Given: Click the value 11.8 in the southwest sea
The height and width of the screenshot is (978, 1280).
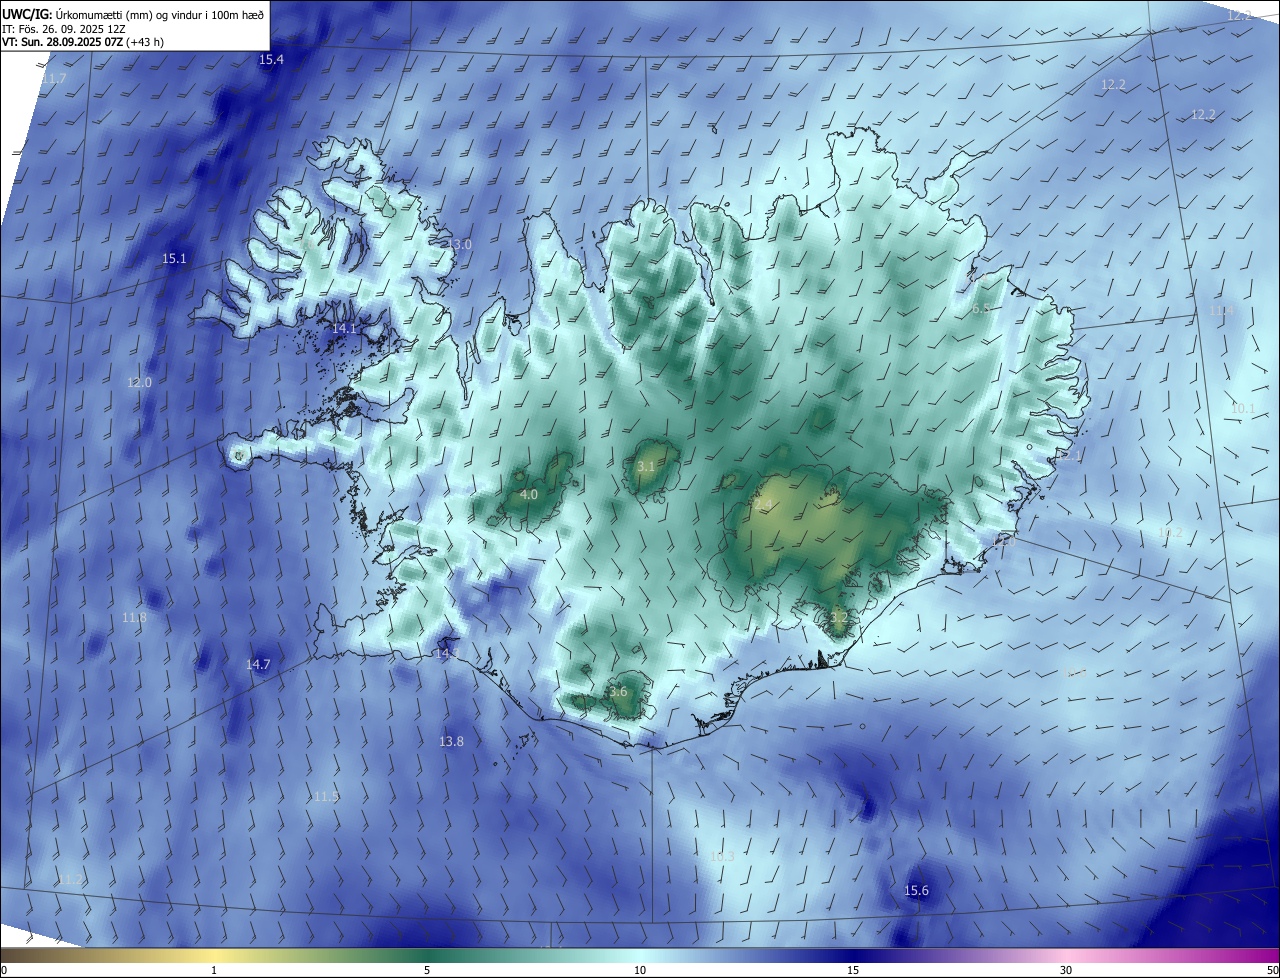Looking at the screenshot, I should click(x=134, y=618).
